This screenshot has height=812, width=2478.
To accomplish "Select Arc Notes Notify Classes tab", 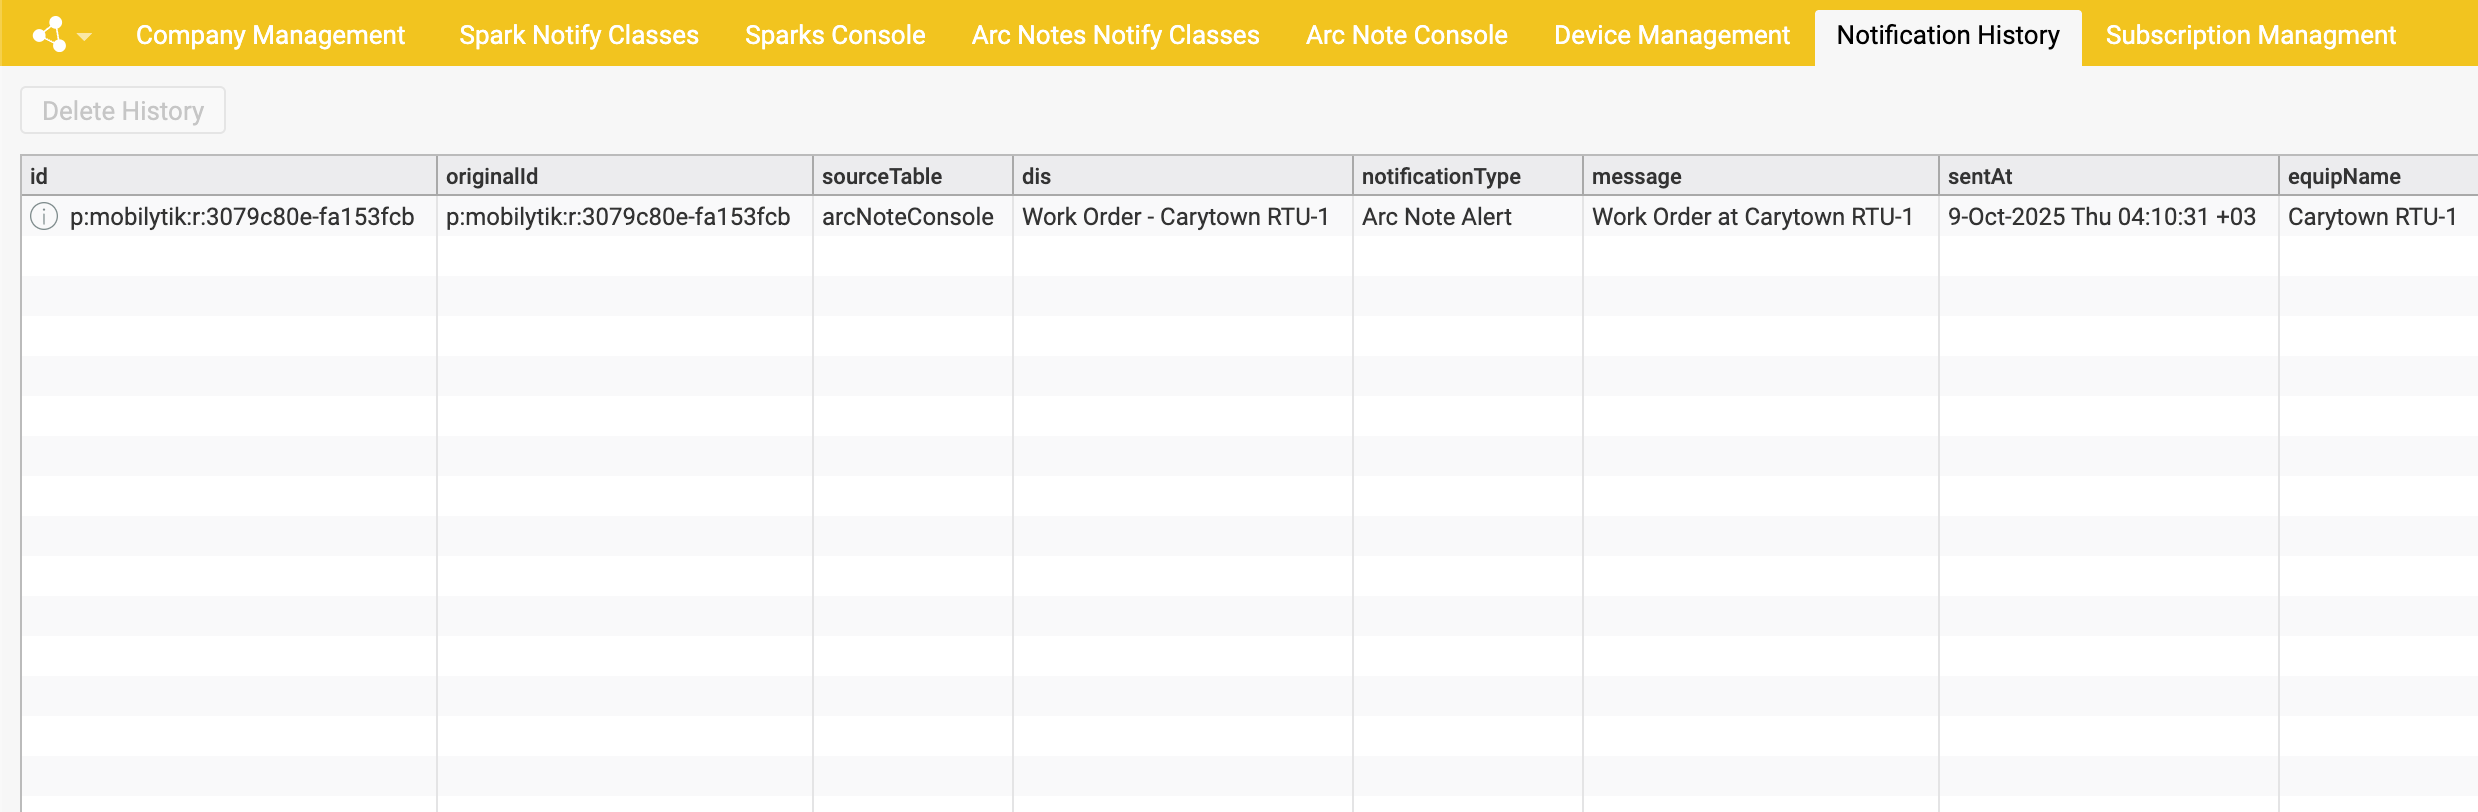I will click(x=1115, y=35).
